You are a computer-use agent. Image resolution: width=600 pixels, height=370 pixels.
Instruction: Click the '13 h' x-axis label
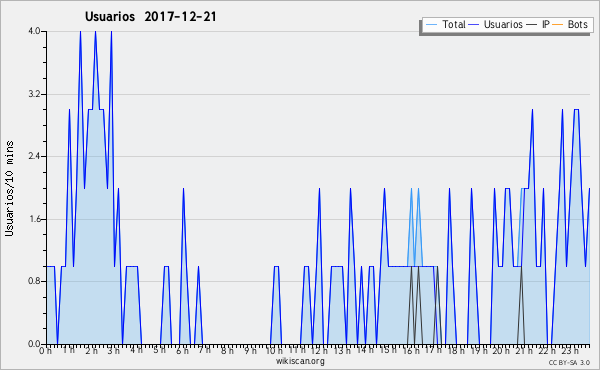point(342,350)
